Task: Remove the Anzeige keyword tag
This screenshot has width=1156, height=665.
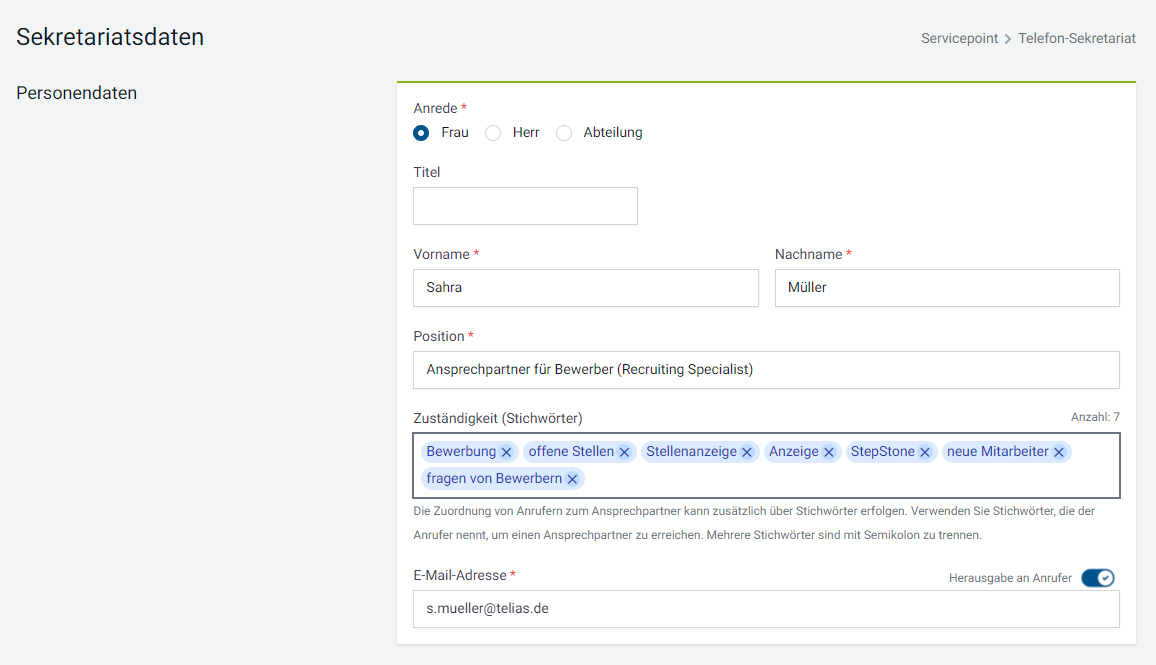Action: pyautogui.click(x=829, y=452)
